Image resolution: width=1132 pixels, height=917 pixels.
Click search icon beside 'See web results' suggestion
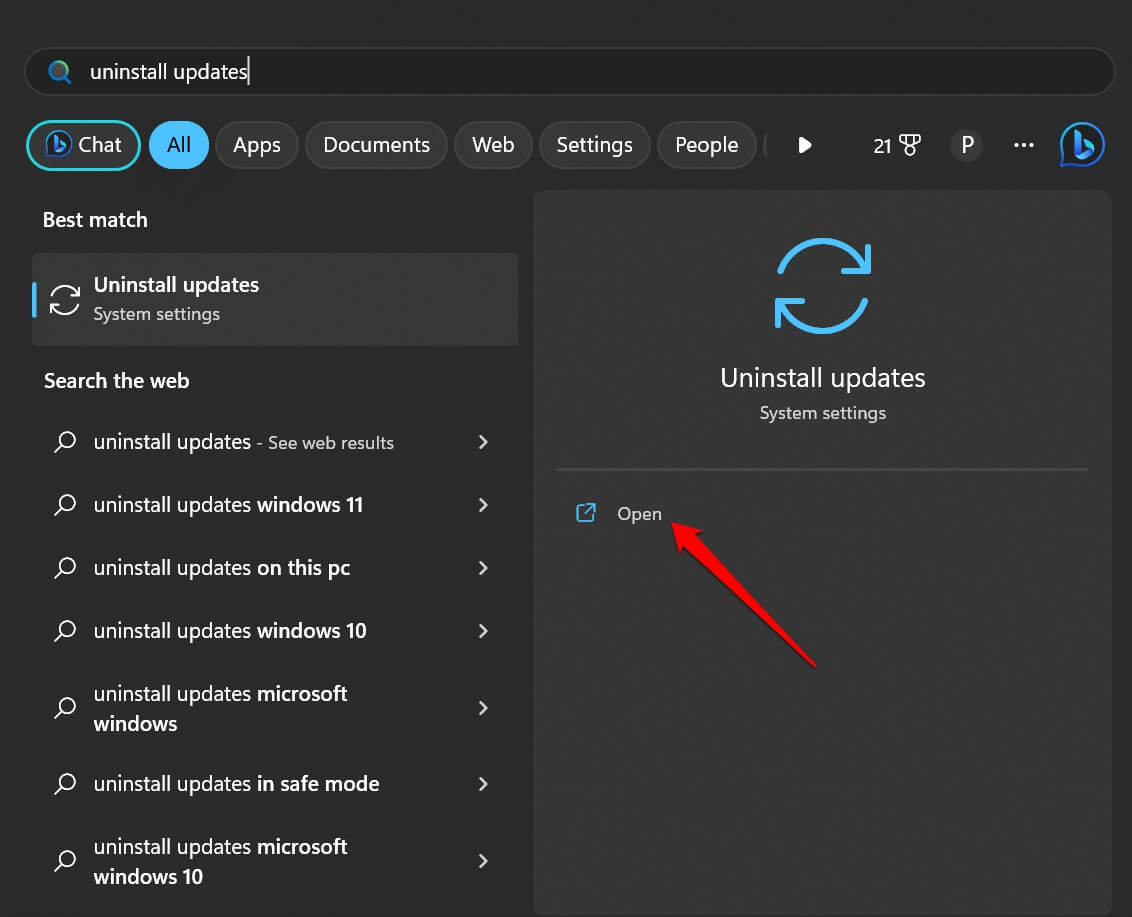pos(65,441)
